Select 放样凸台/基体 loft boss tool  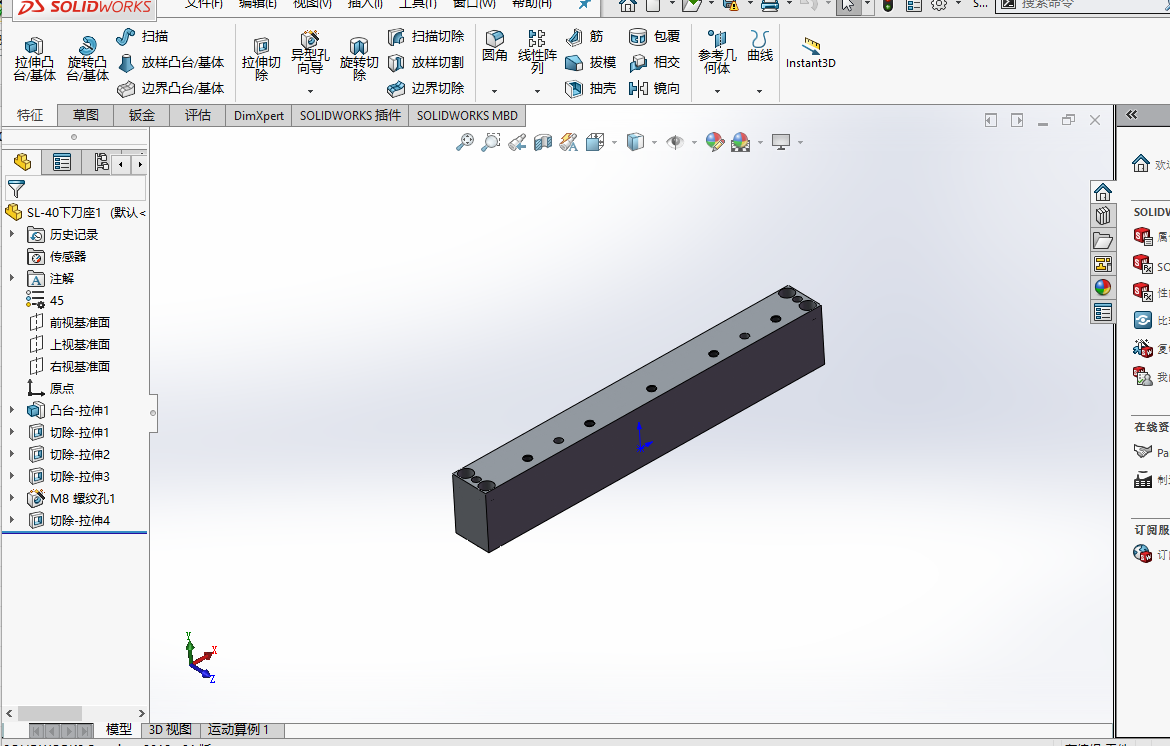[x=171, y=62]
